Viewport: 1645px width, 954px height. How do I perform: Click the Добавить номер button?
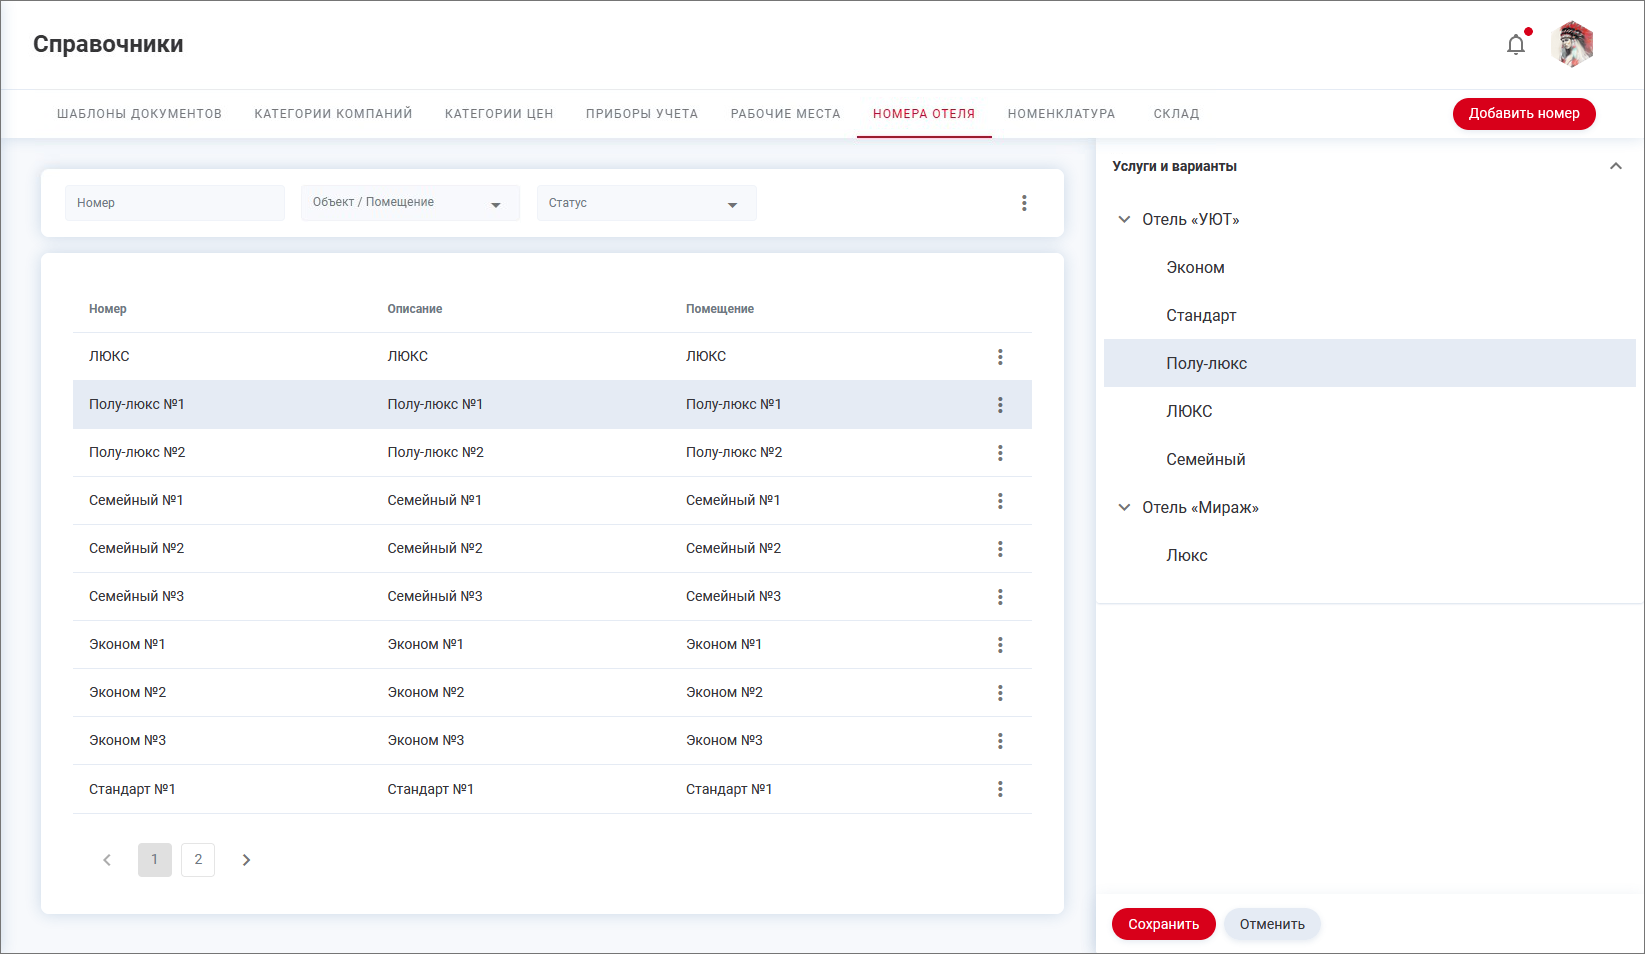tap(1523, 114)
